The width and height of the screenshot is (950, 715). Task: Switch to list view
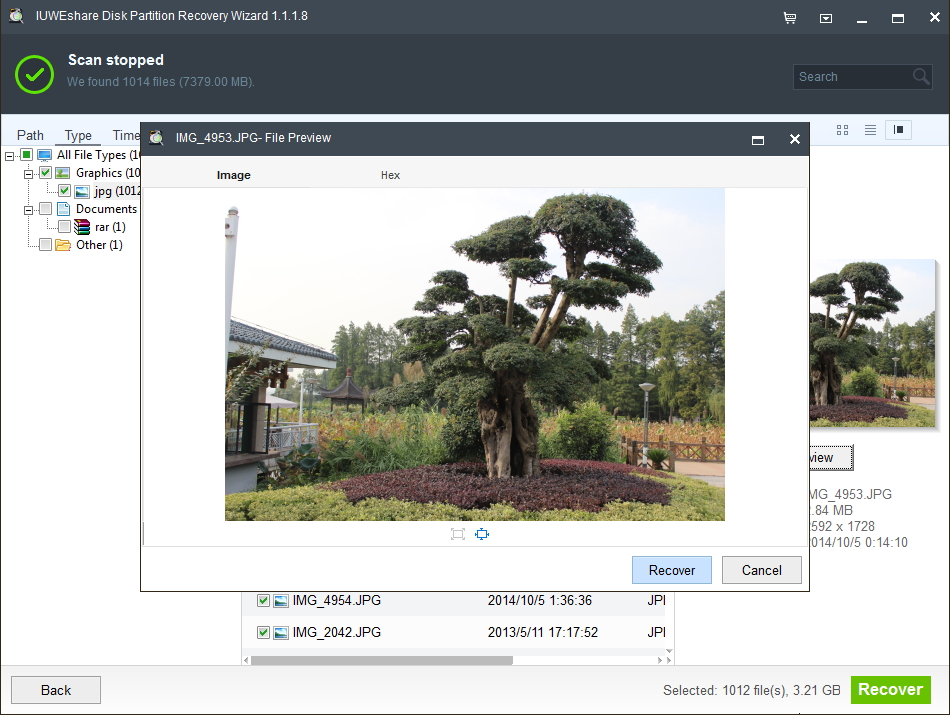click(x=870, y=130)
